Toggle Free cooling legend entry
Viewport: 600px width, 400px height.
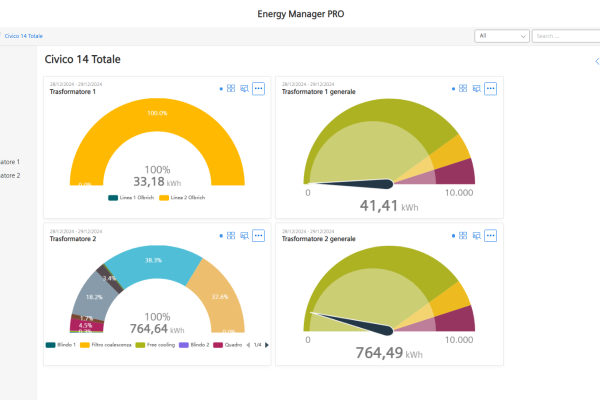pyautogui.click(x=155, y=345)
